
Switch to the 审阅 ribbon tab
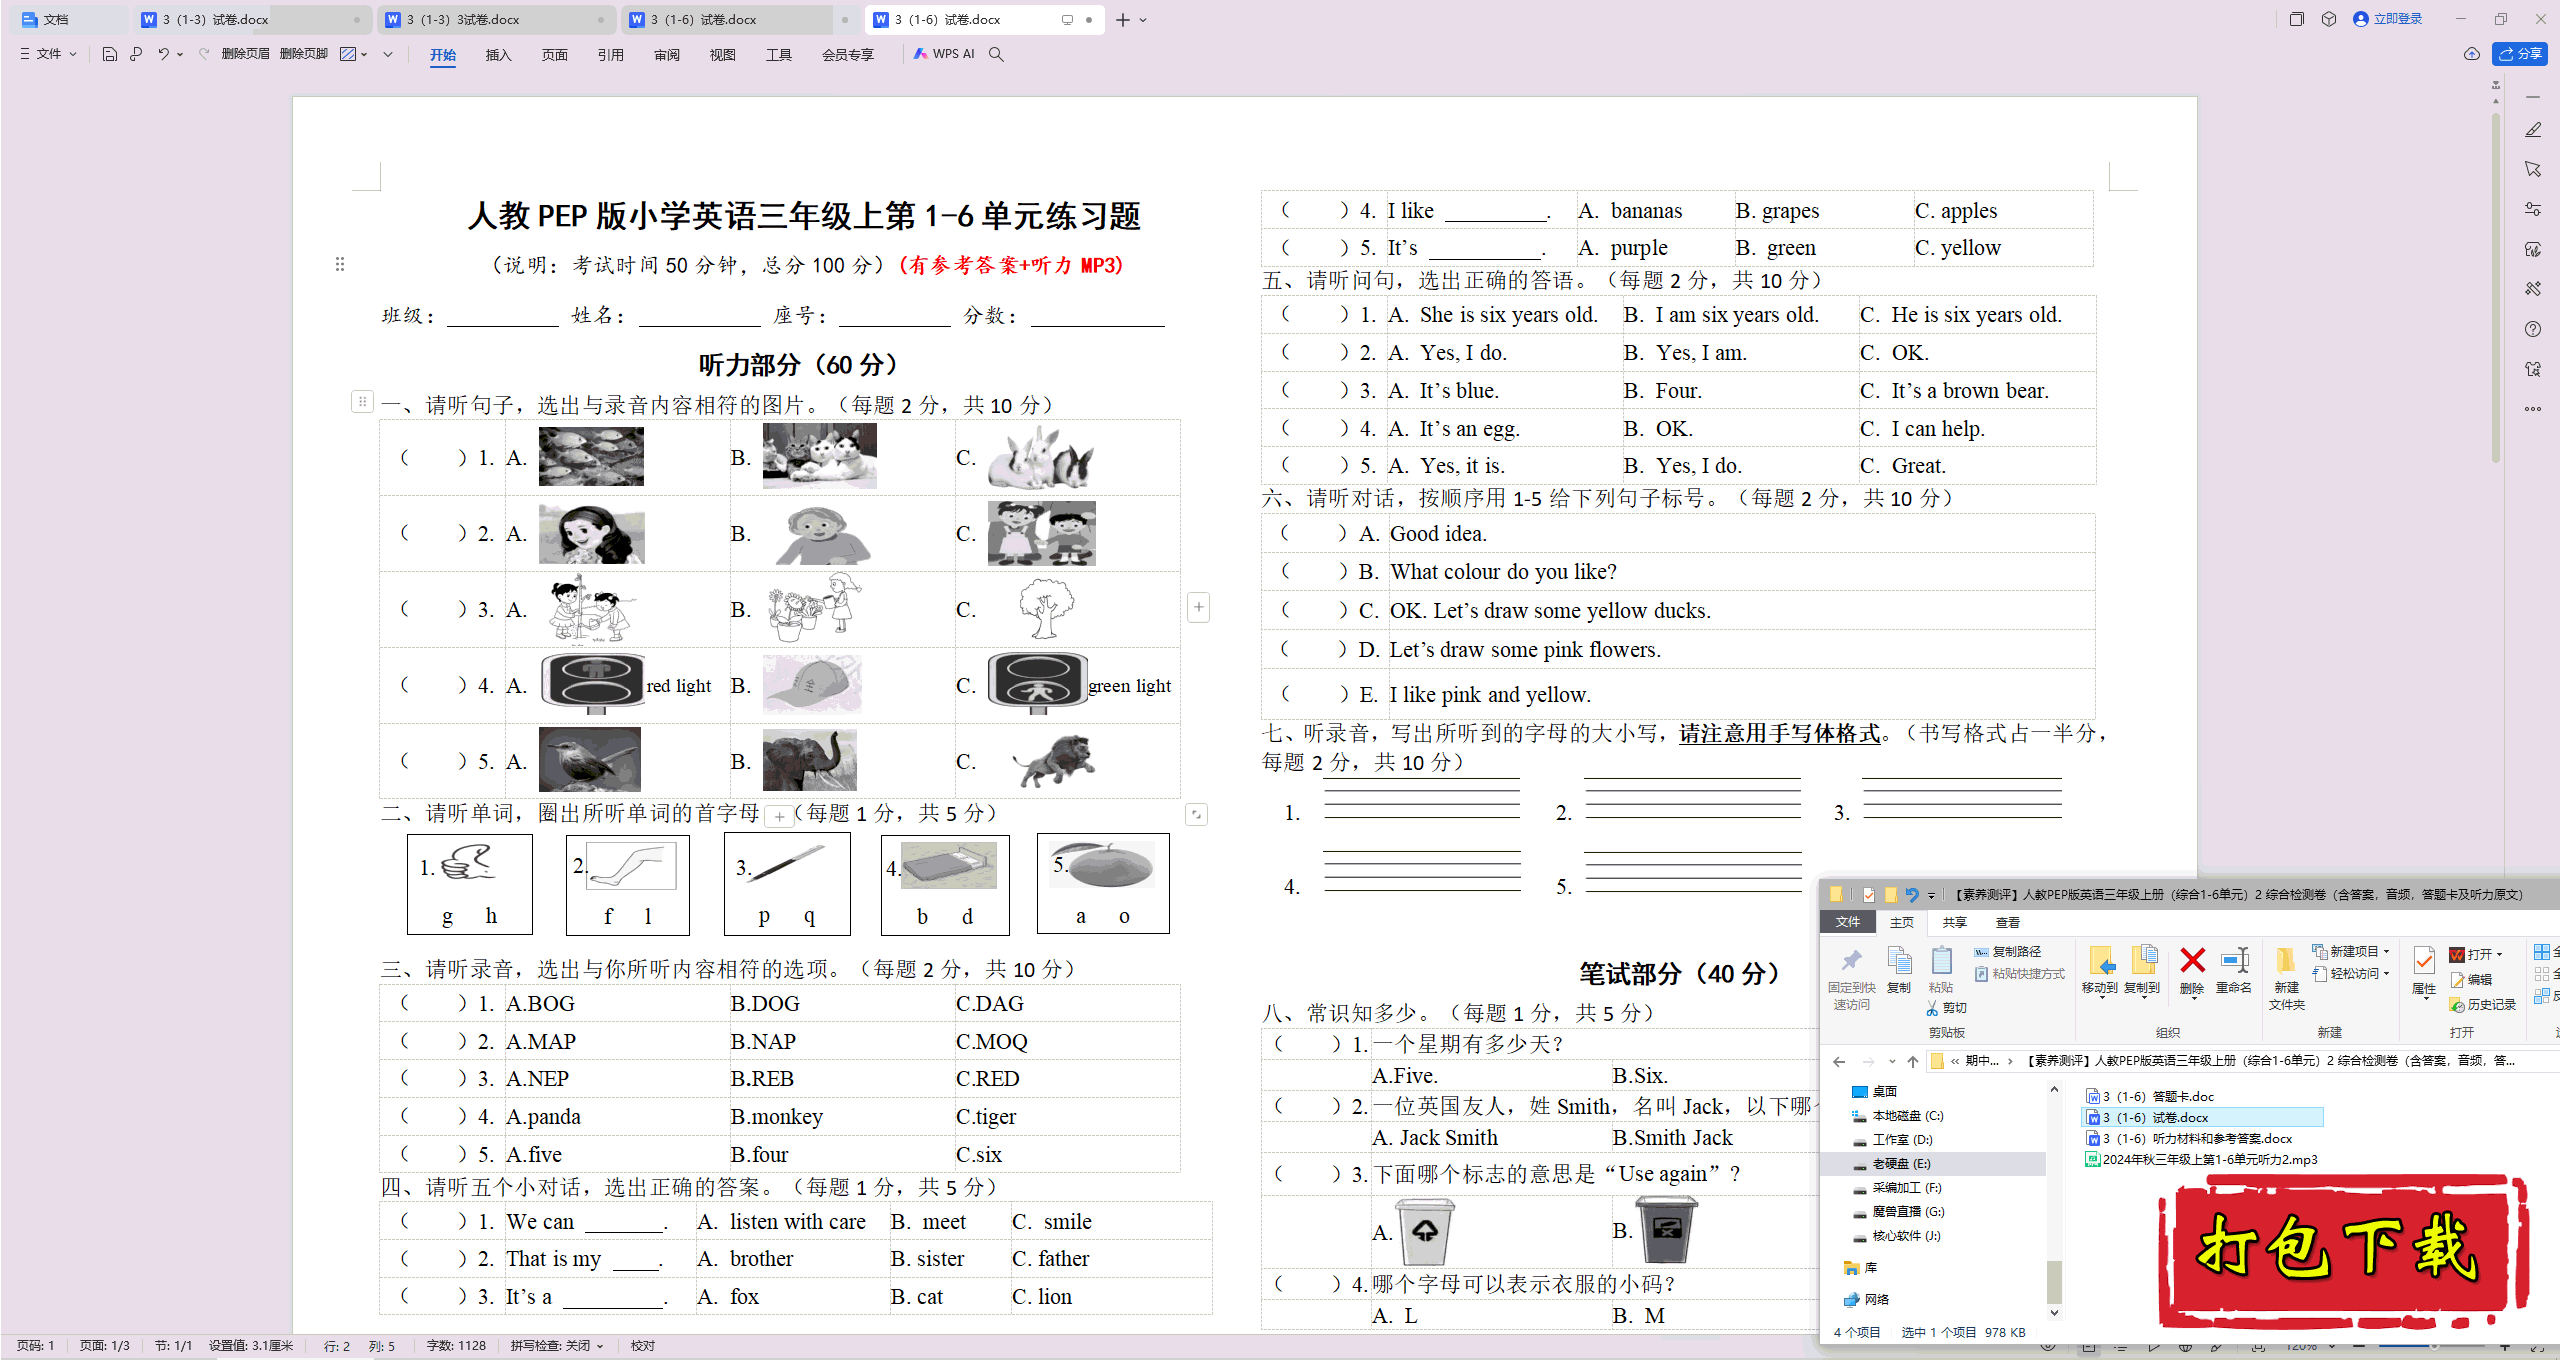pyautogui.click(x=666, y=55)
